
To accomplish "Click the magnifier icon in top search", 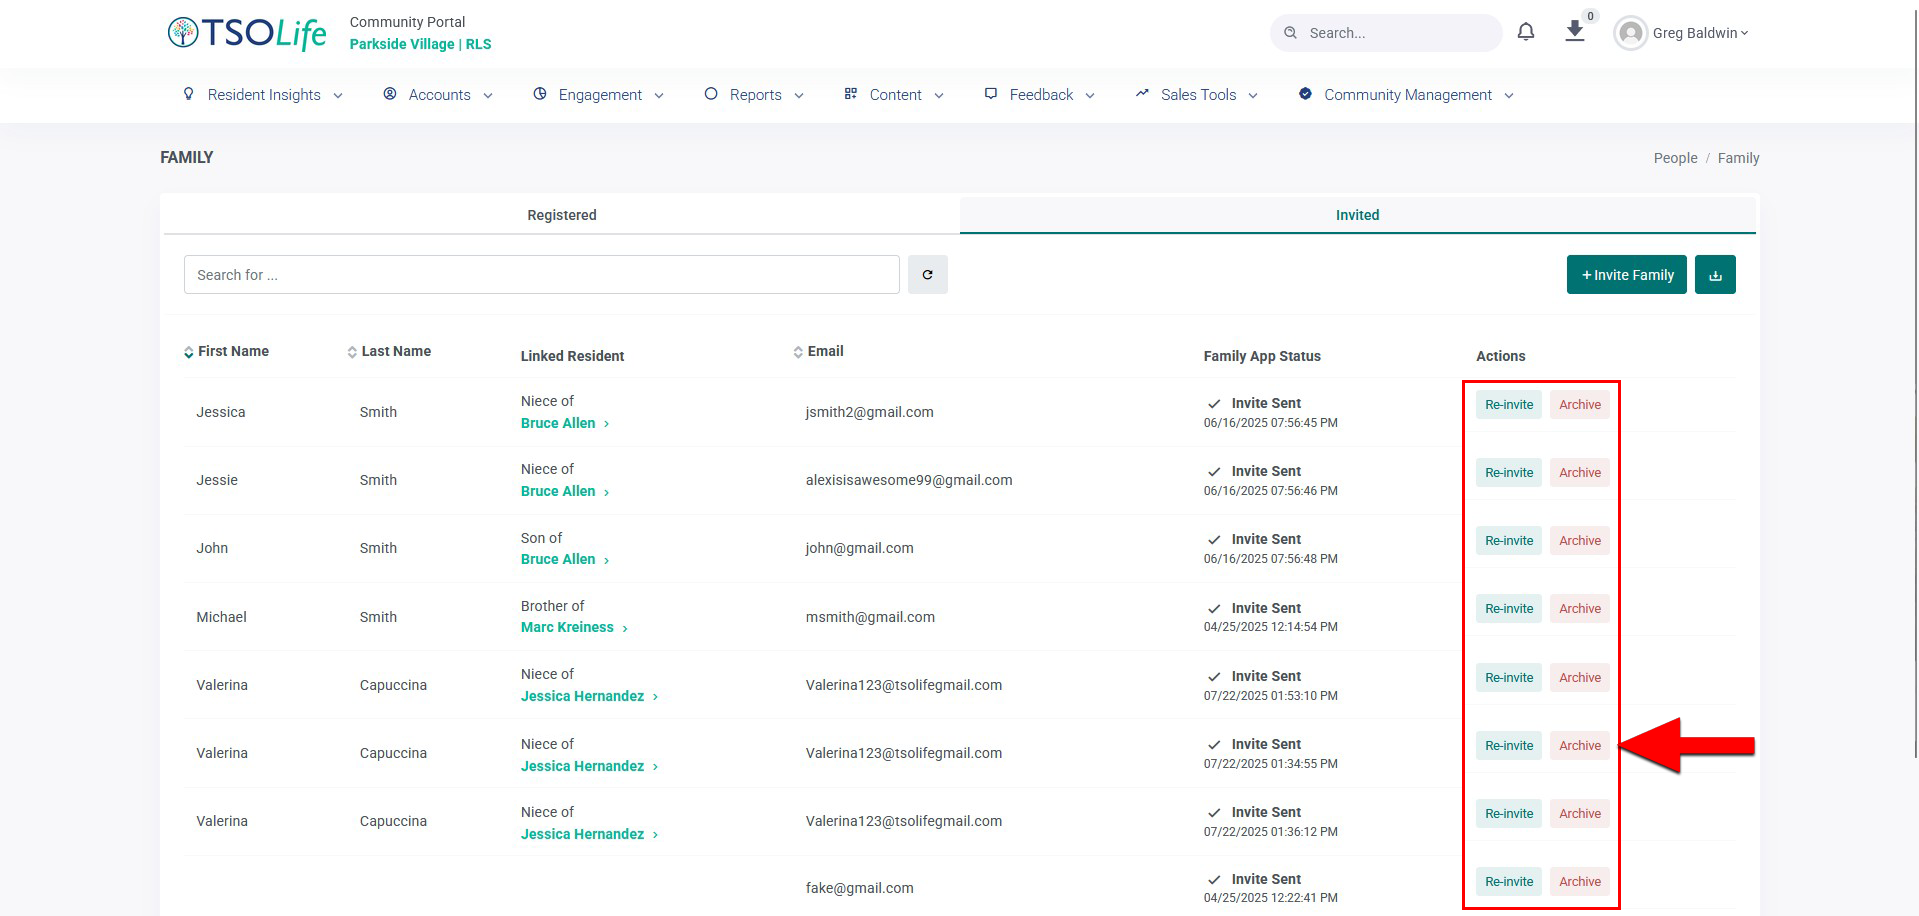I will 1290,33.
